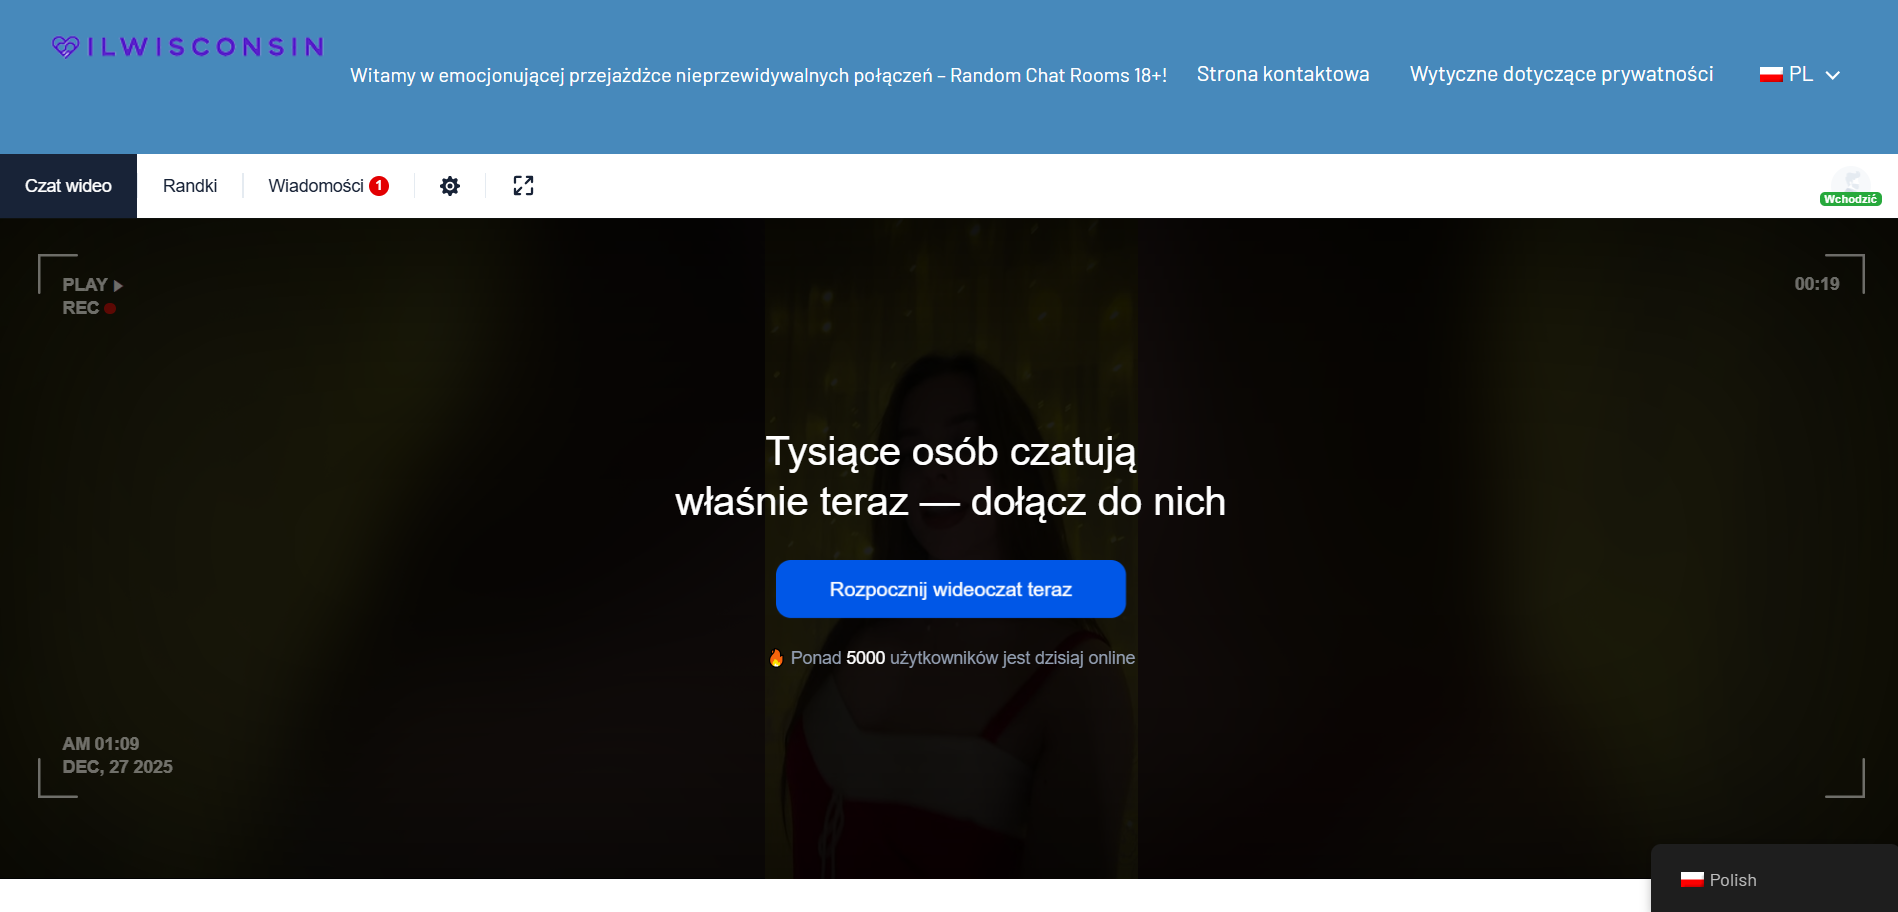Viewport: 1898px width, 912px height.
Task: Switch to the Czat wideo tab
Action: [68, 186]
